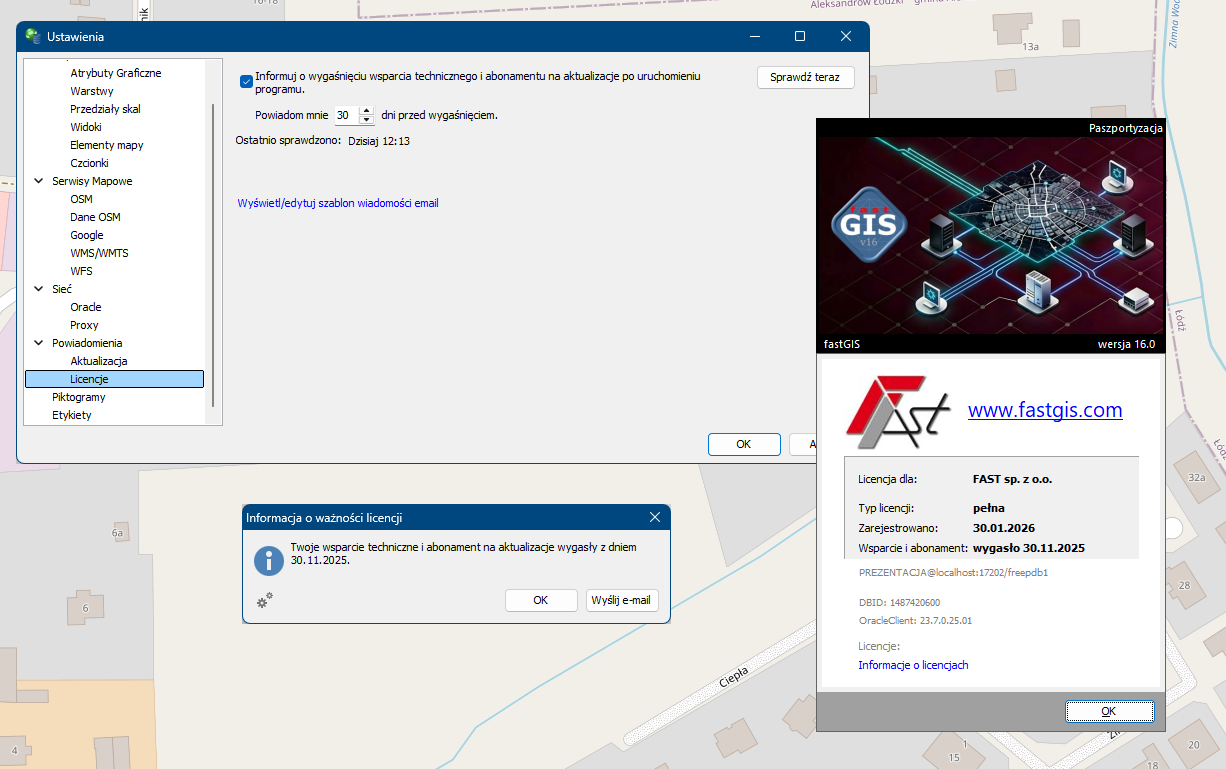This screenshot has width=1226, height=769.
Task: Increase days-before-expiry spinner value
Action: [x=366, y=110]
